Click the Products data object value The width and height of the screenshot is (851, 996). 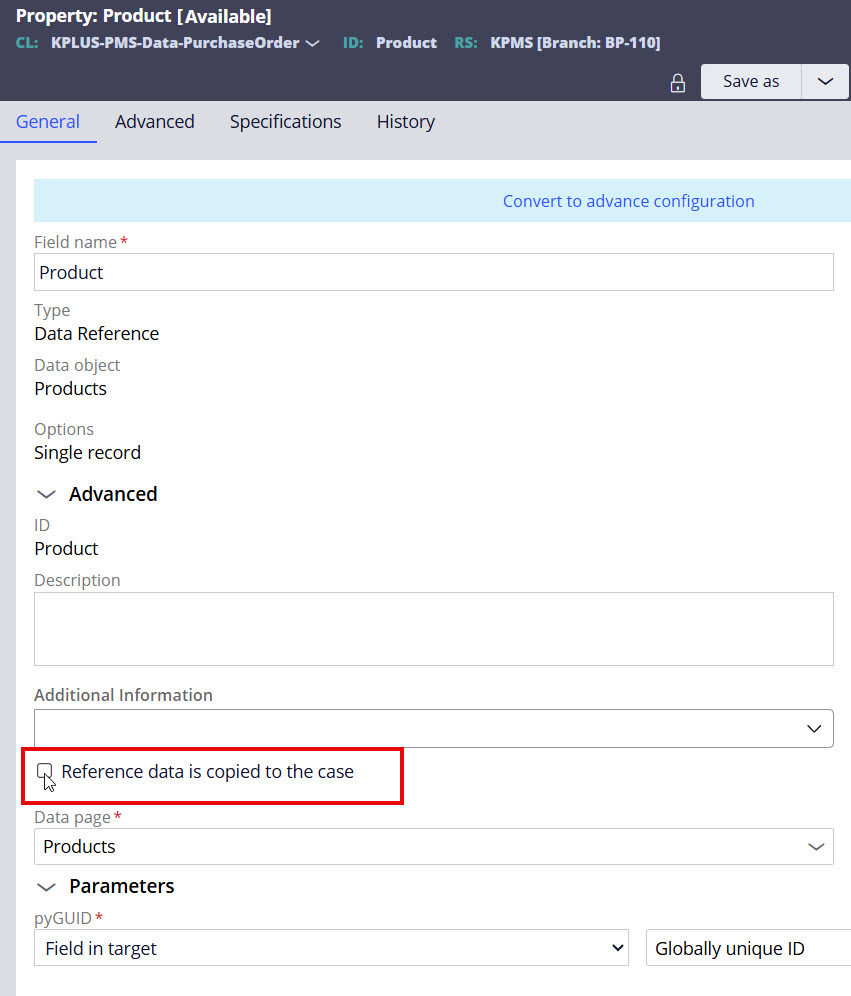(70, 388)
